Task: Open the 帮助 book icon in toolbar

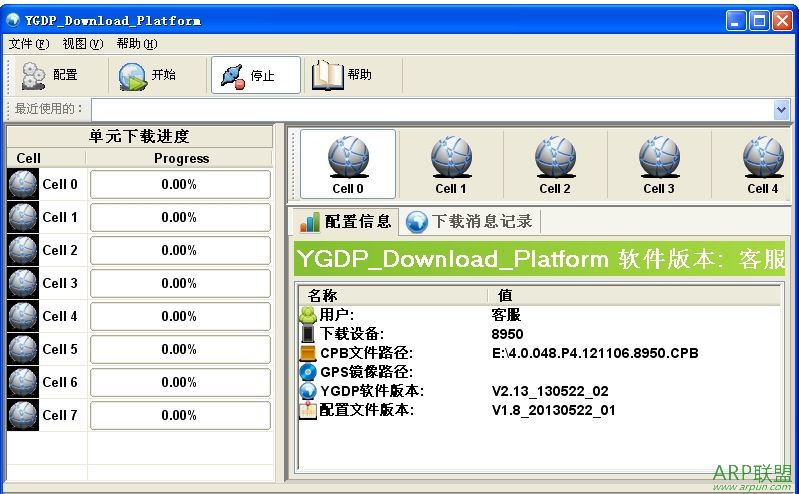Action: 327,75
